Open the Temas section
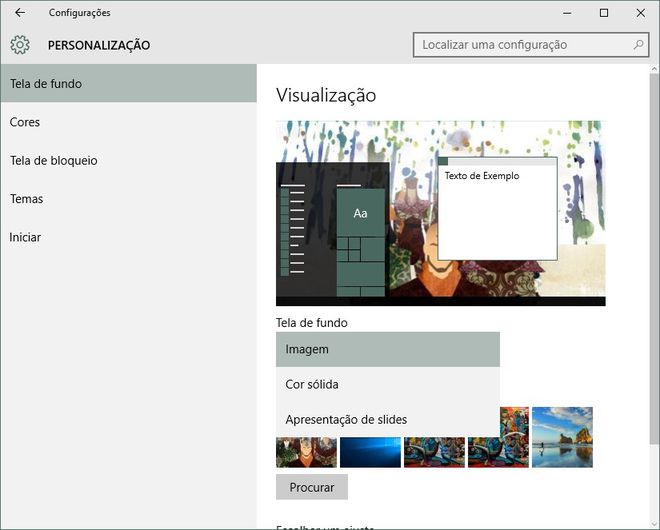660x530 pixels. coord(128,199)
